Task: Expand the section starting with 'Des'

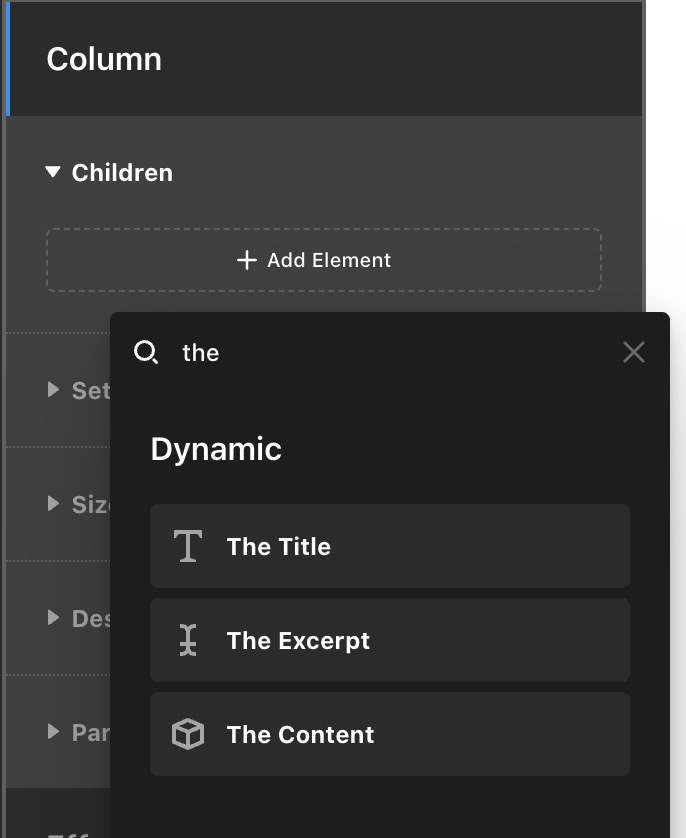Action: (54, 618)
